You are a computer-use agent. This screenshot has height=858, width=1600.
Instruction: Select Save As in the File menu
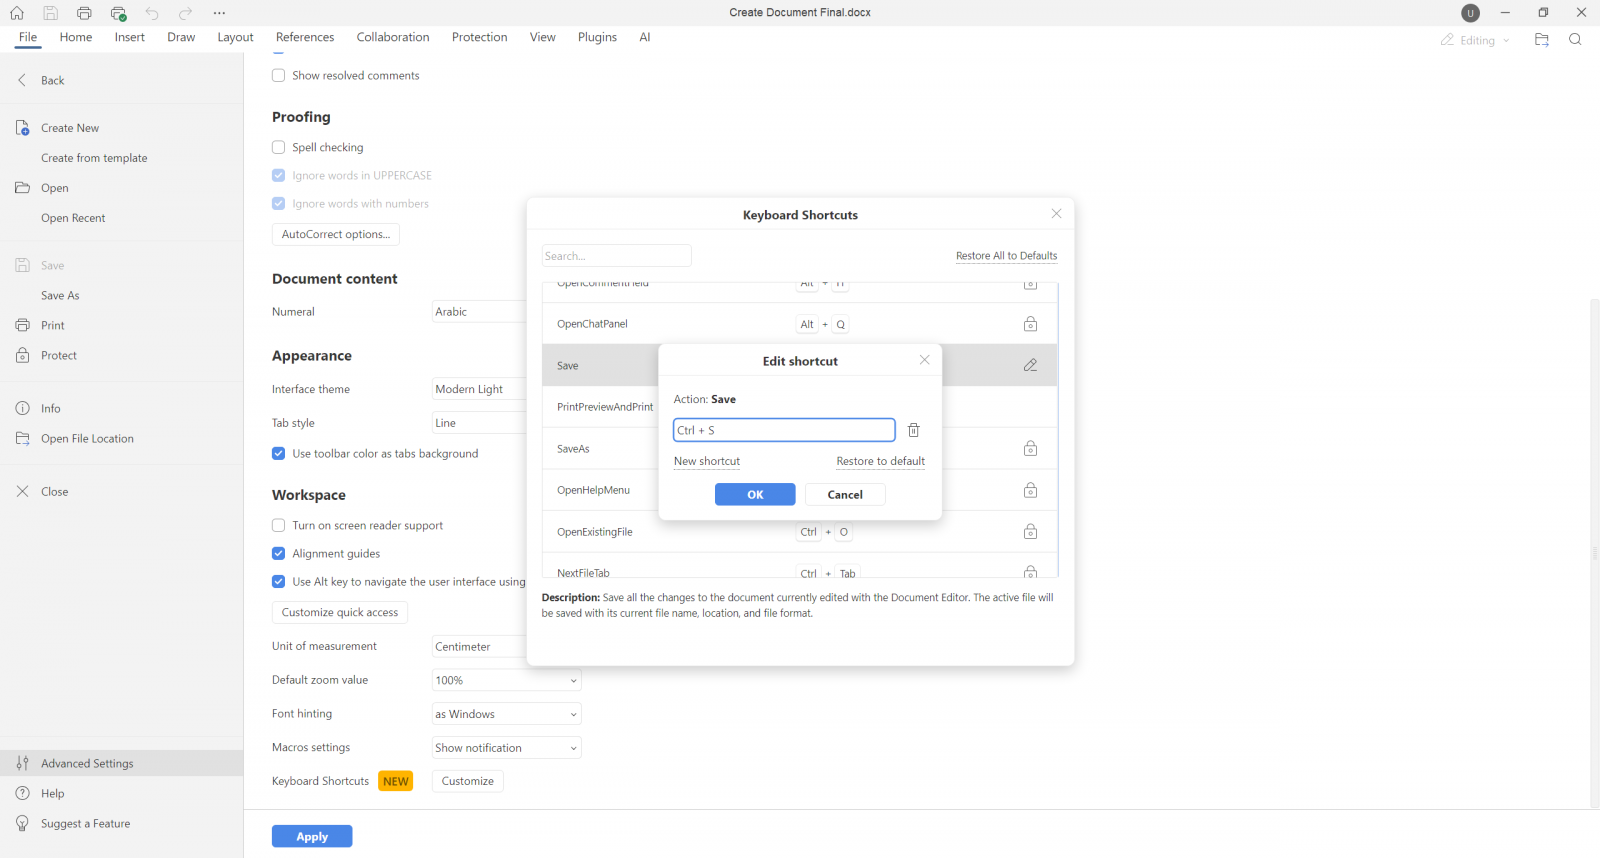tap(60, 296)
